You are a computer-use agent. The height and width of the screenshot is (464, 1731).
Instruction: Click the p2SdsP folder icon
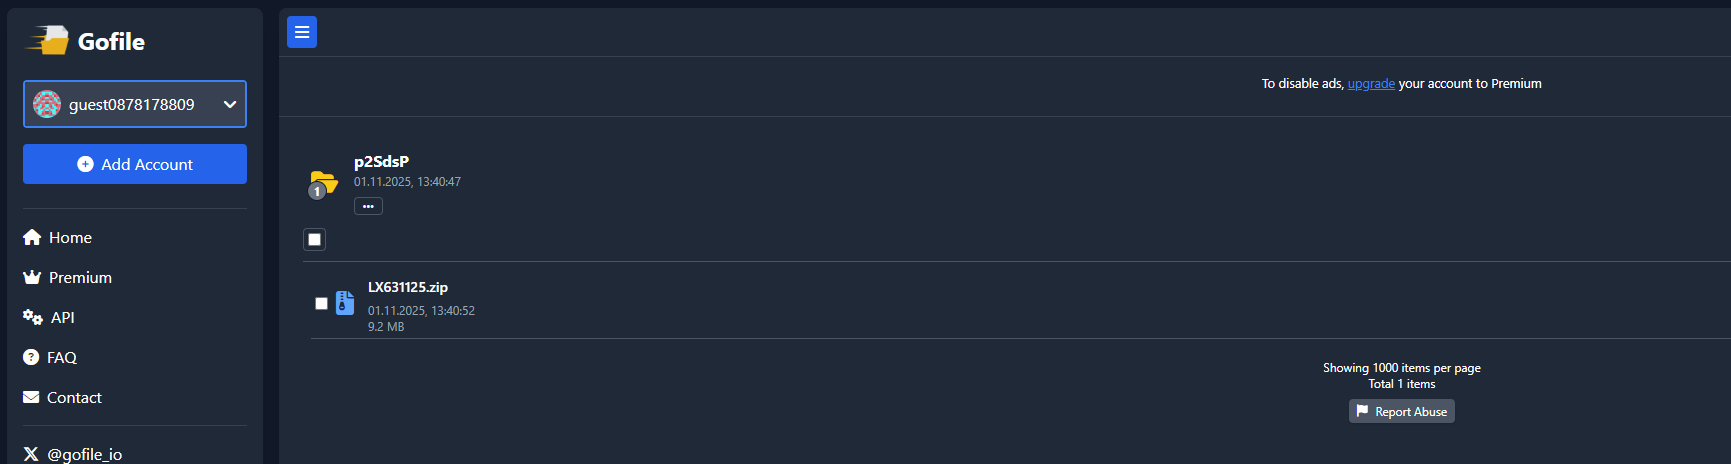pyautogui.click(x=323, y=183)
